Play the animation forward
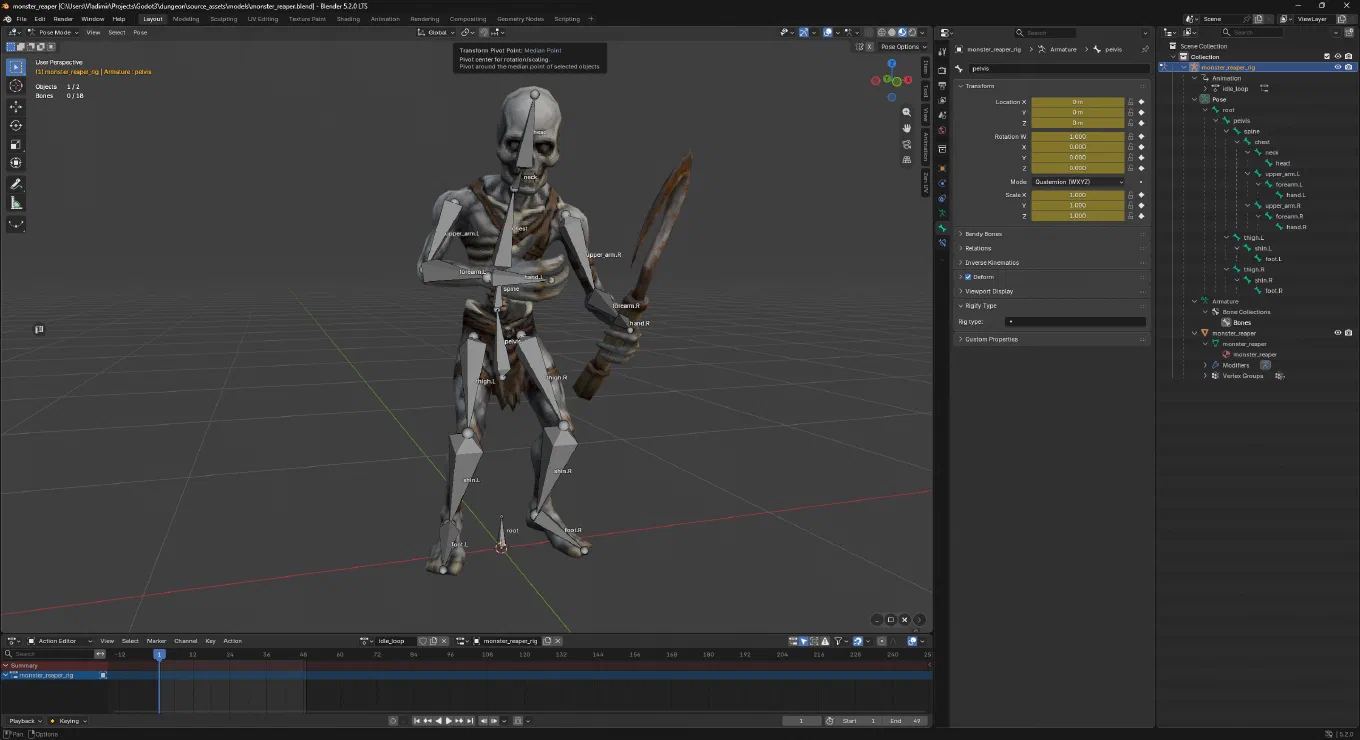Viewport: 1360px width, 740px height. pyautogui.click(x=448, y=721)
